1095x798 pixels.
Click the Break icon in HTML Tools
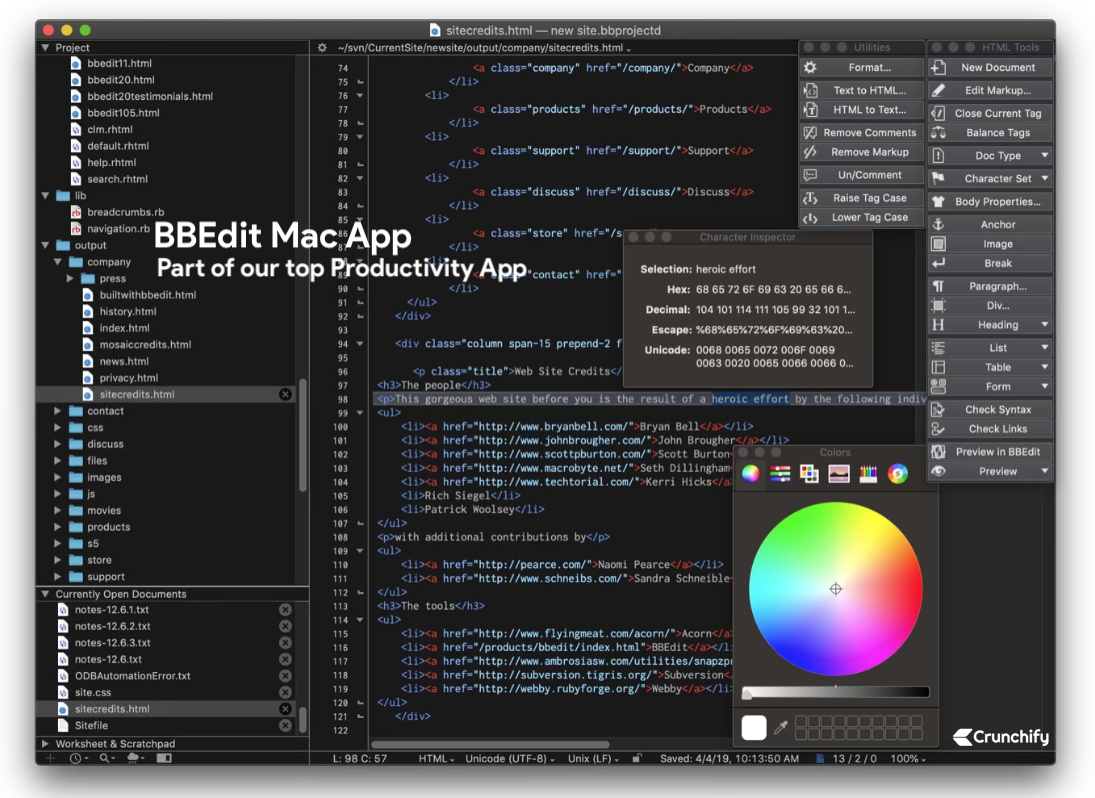pyautogui.click(x=939, y=263)
